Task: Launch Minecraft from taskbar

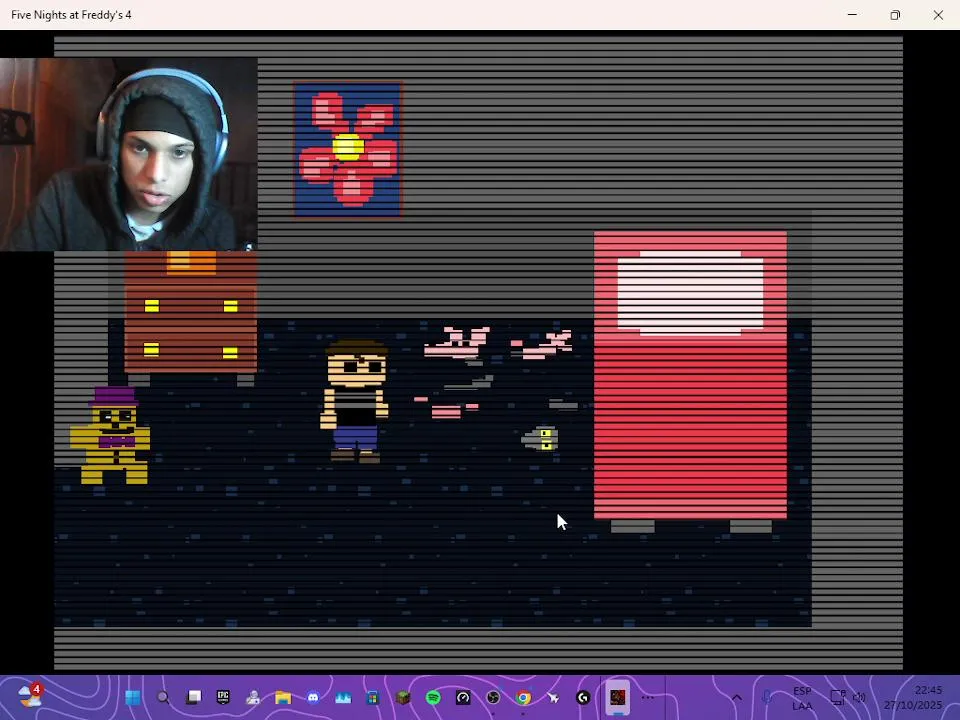Action: (x=402, y=697)
